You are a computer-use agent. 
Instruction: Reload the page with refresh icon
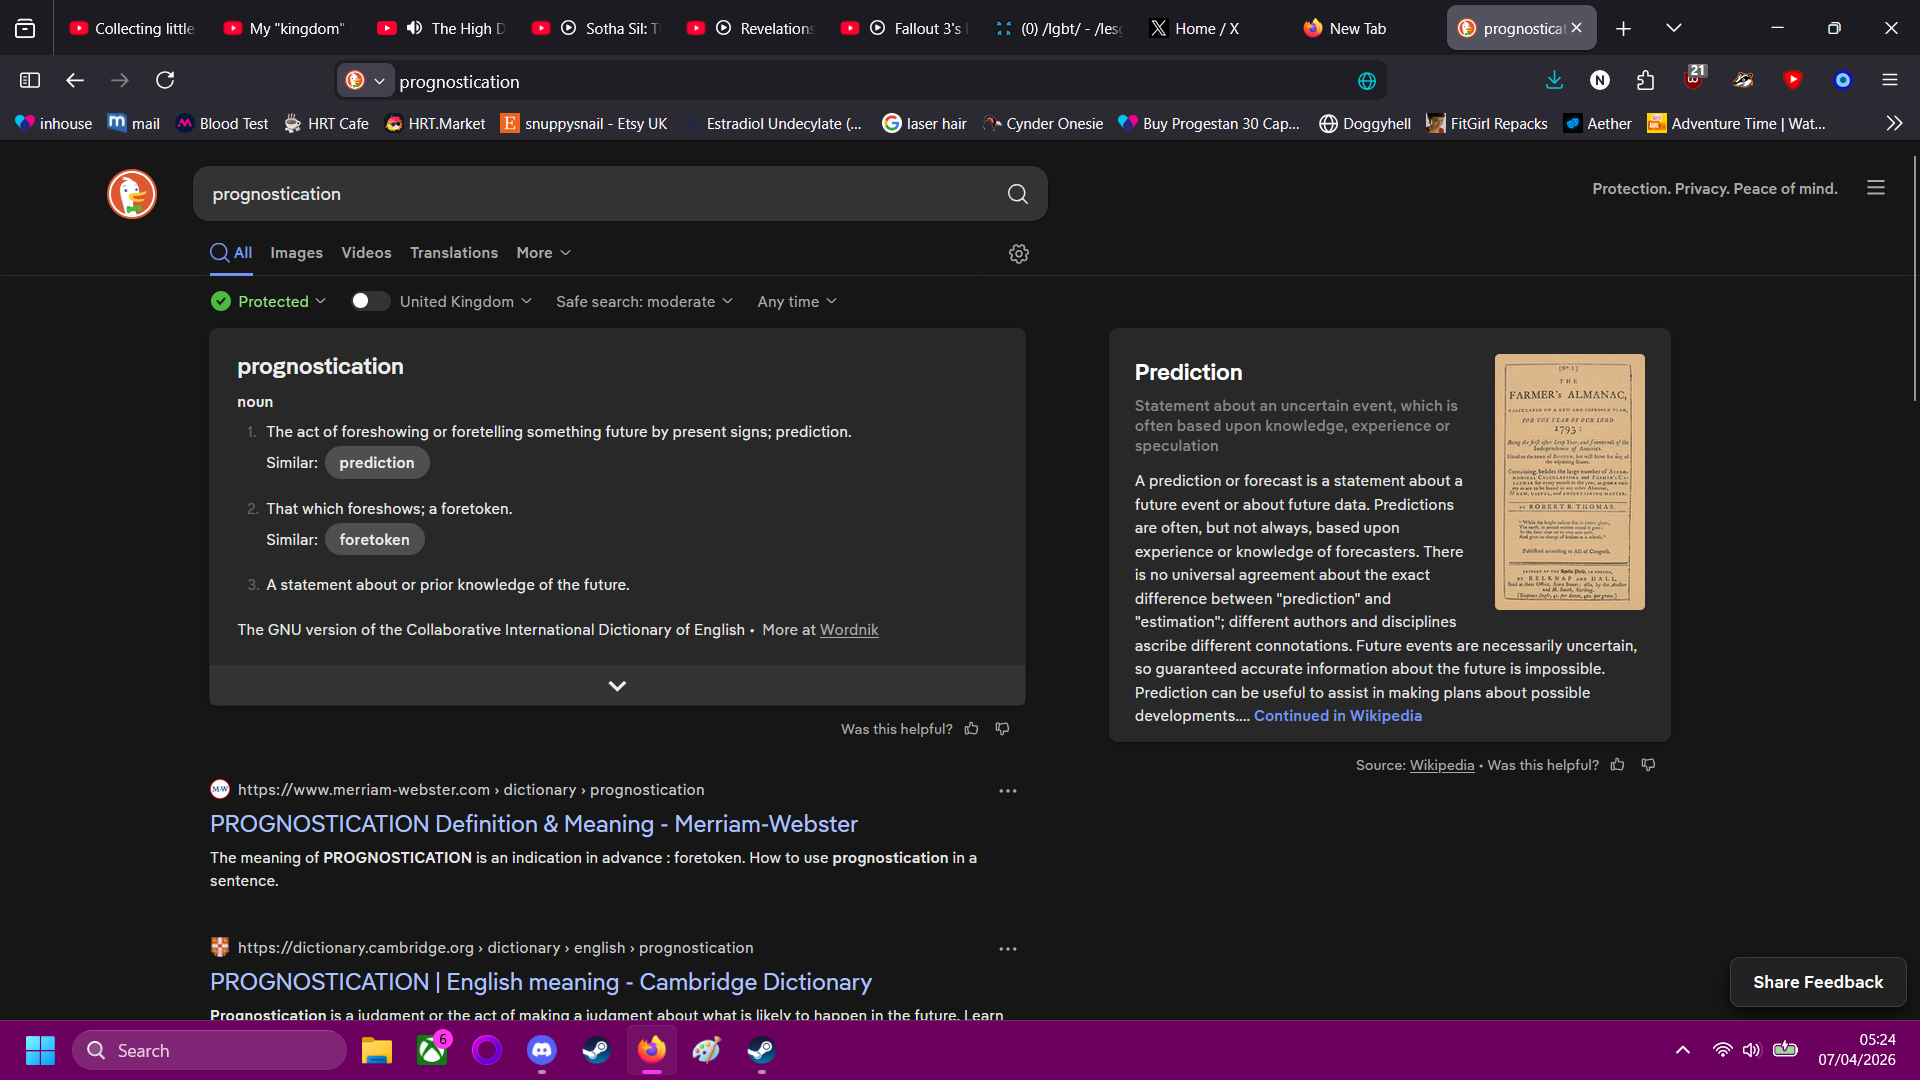(165, 80)
